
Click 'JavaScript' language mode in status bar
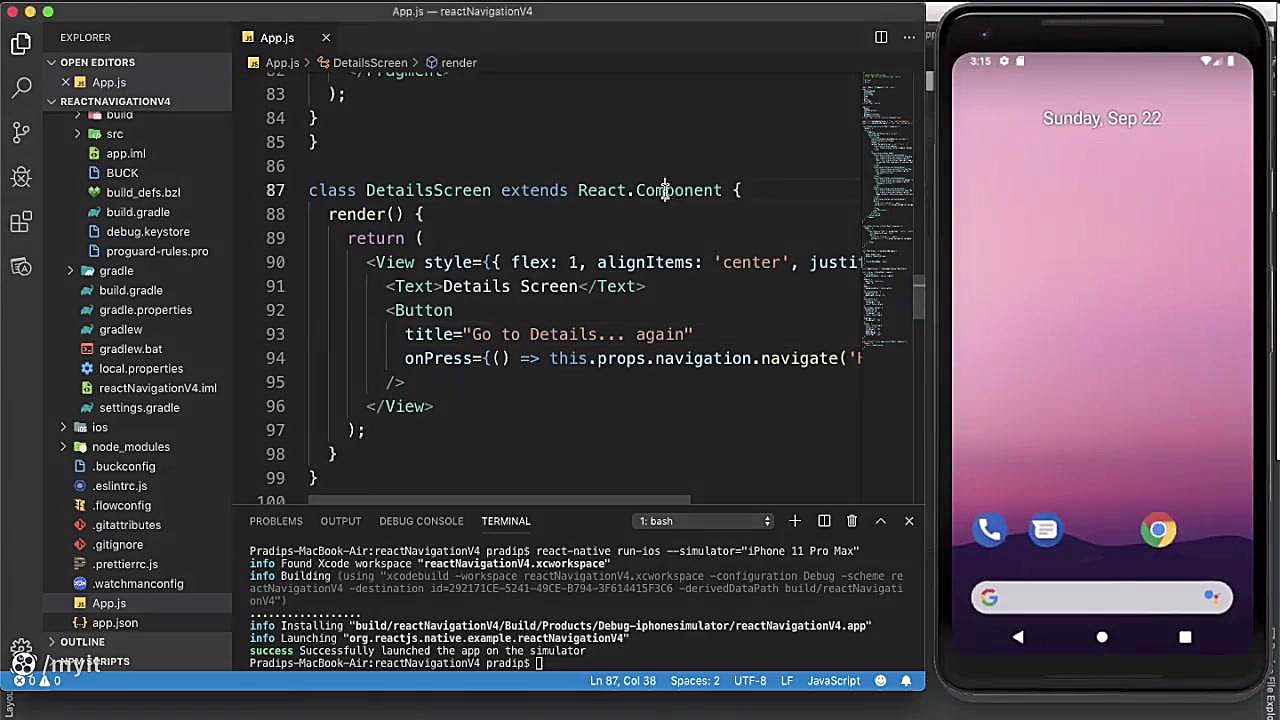[x=833, y=681]
